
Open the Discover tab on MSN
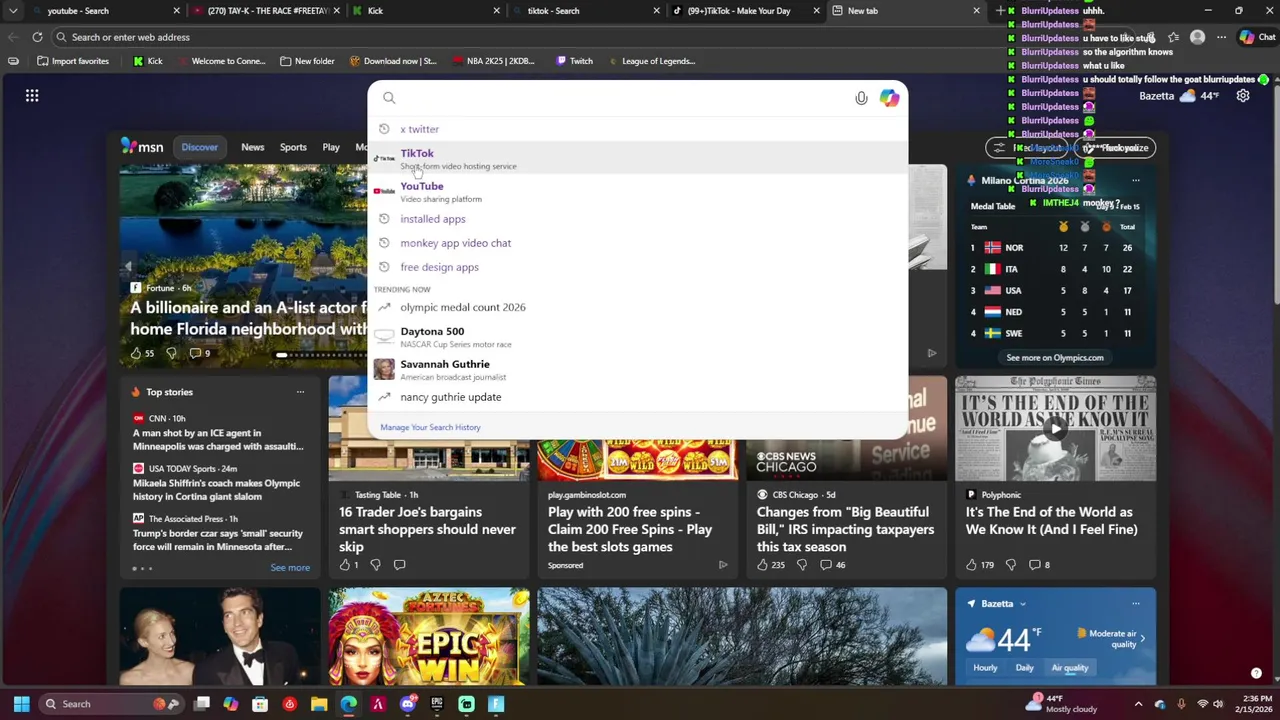point(199,147)
